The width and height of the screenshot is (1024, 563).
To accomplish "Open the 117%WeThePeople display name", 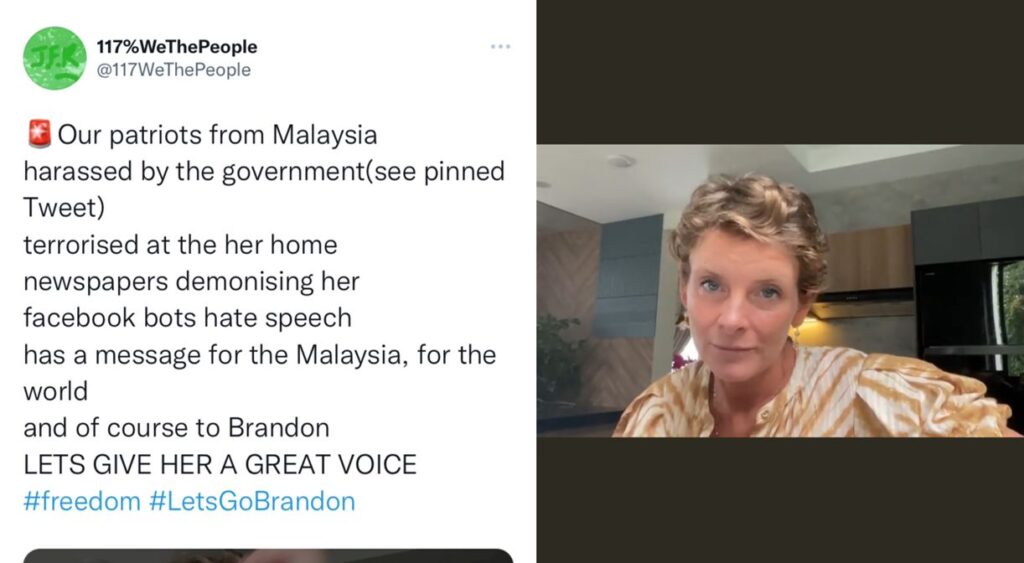I will click(177, 47).
